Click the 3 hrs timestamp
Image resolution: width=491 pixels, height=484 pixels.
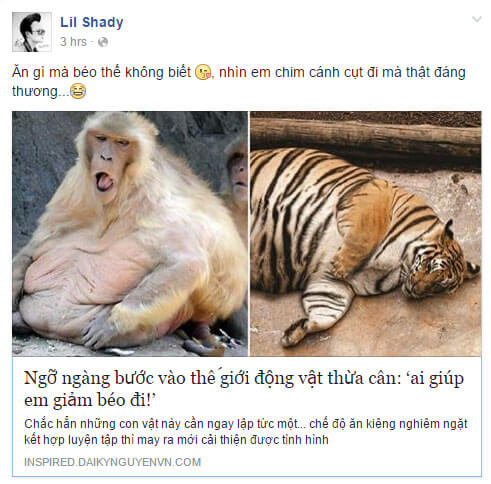tap(73, 42)
